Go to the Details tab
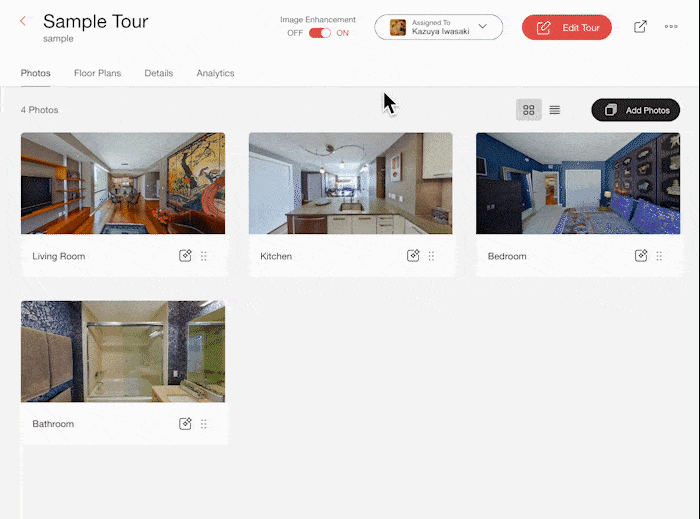The height and width of the screenshot is (519, 700). pyautogui.click(x=158, y=73)
